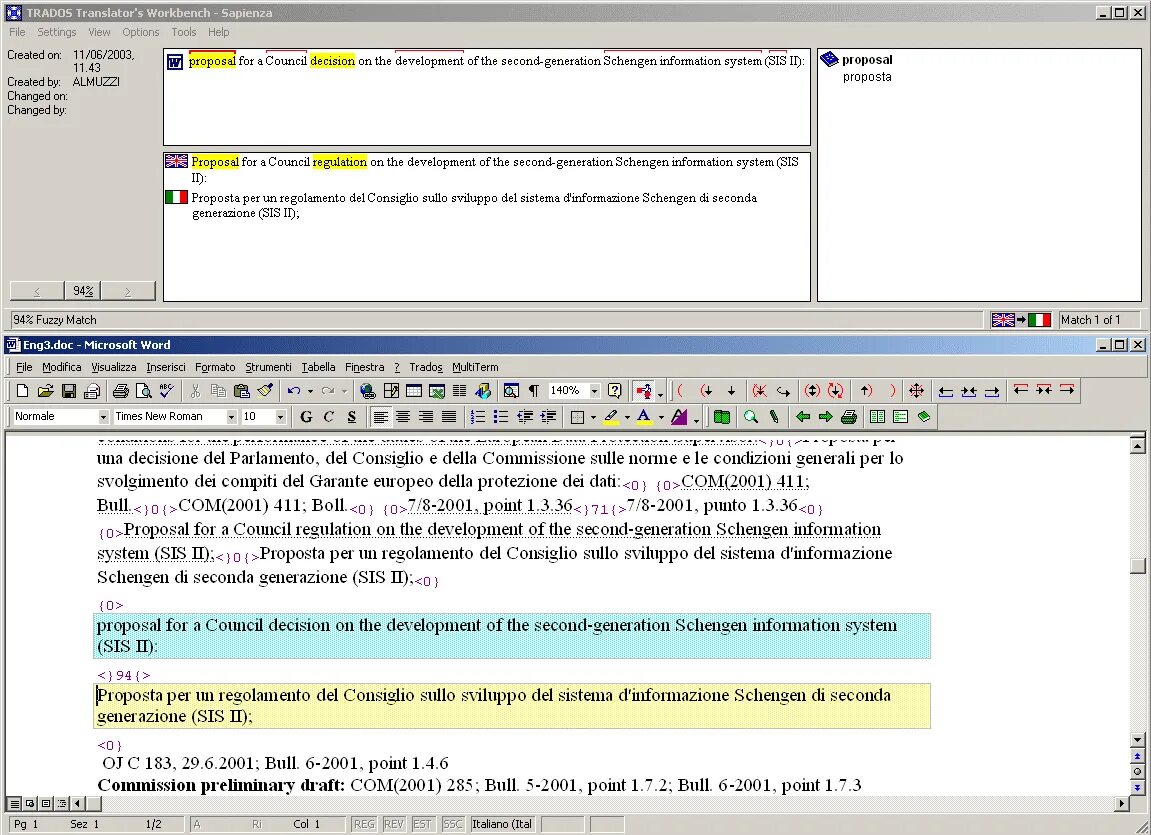Undo the last action in Word
Viewport: 1151px width, 835px height.
pos(294,391)
